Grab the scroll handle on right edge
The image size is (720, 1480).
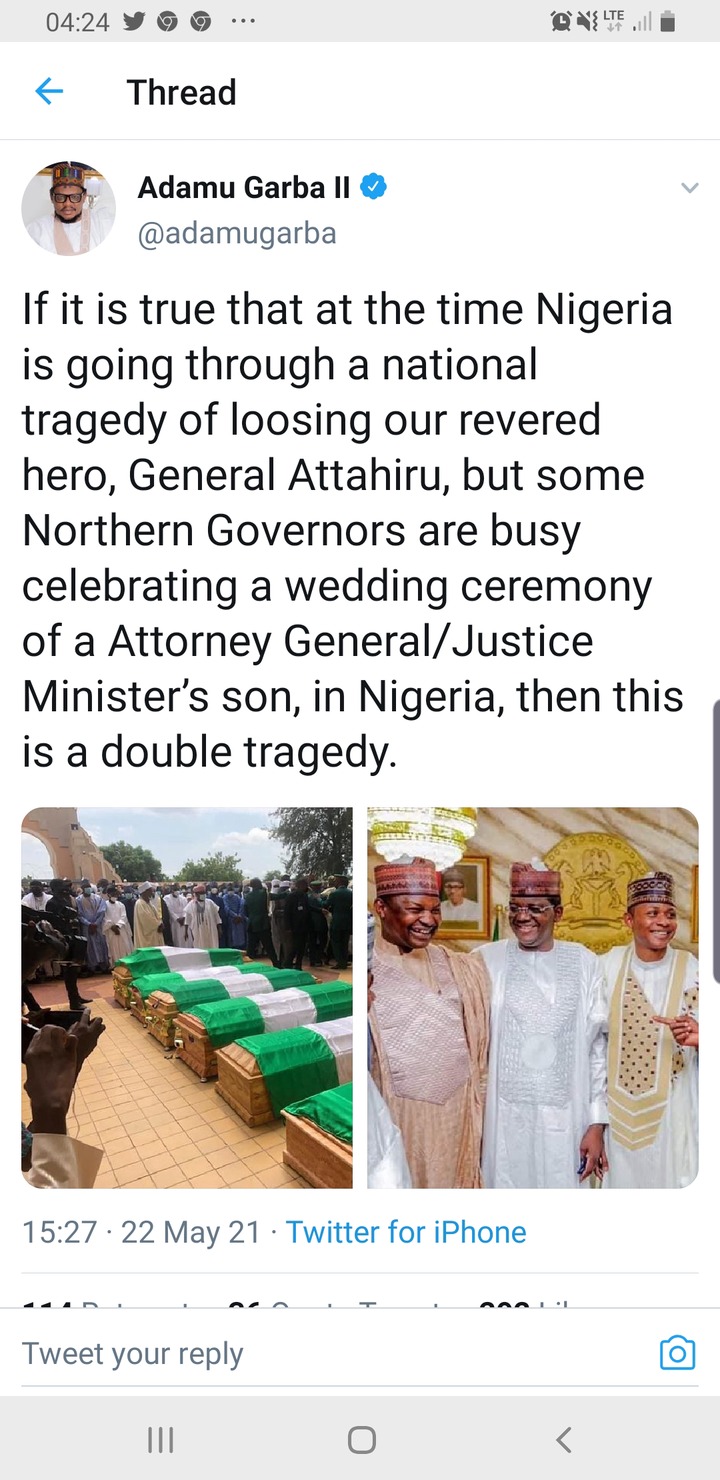(x=716, y=840)
